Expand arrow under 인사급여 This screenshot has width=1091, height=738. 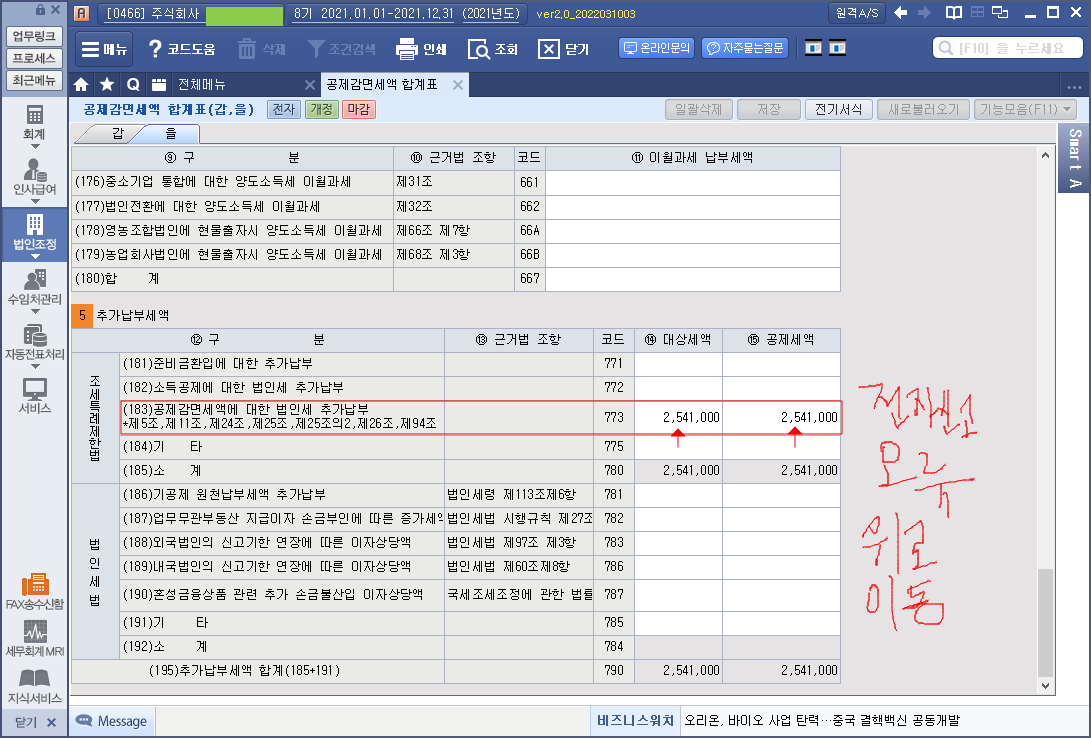(x=34, y=202)
